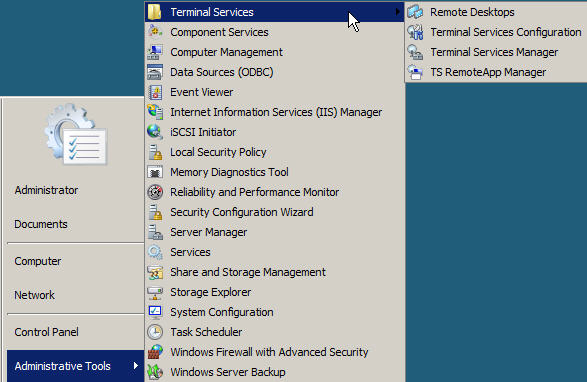Screen dimensions: 587x382
Task: Open Documents in the Start menu
Action: (x=41, y=224)
